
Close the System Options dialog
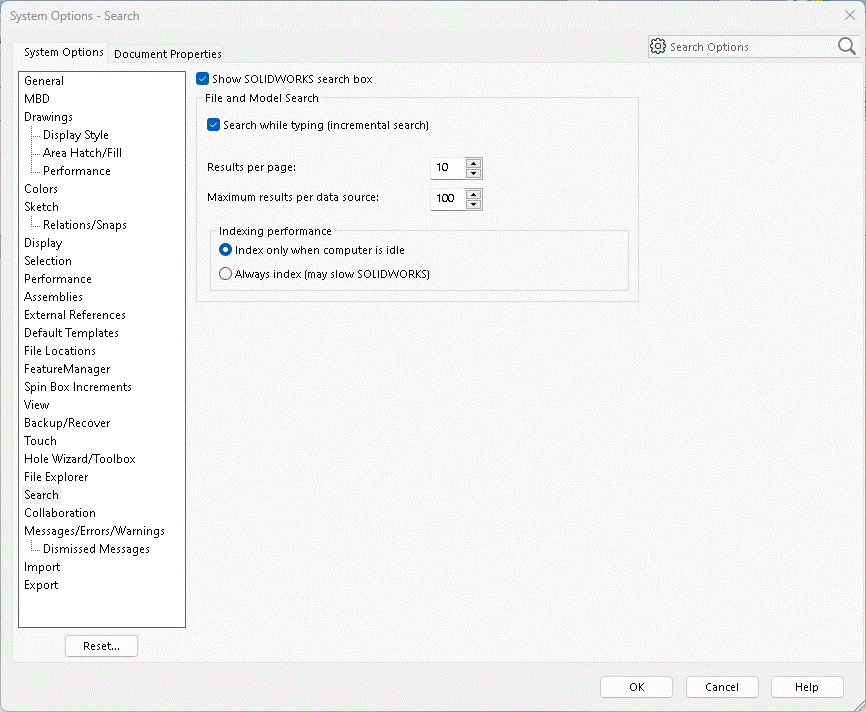[849, 15]
